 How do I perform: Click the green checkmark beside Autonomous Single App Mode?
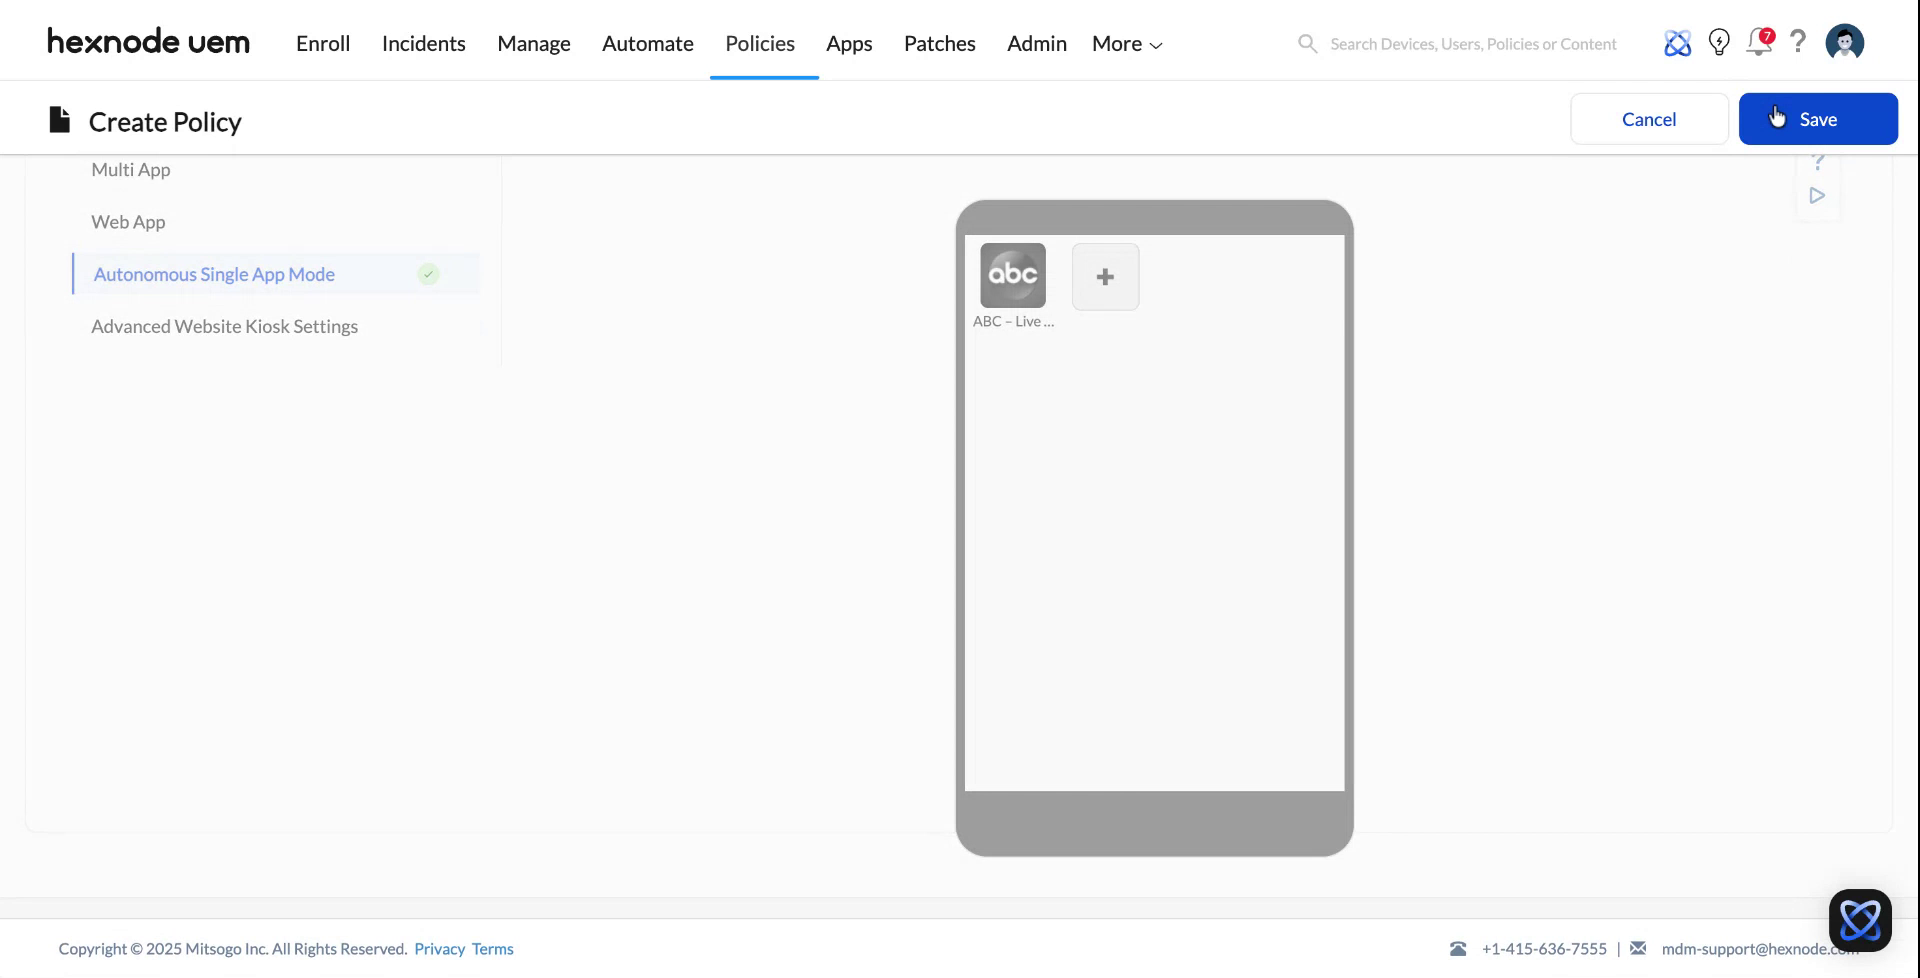(x=428, y=274)
